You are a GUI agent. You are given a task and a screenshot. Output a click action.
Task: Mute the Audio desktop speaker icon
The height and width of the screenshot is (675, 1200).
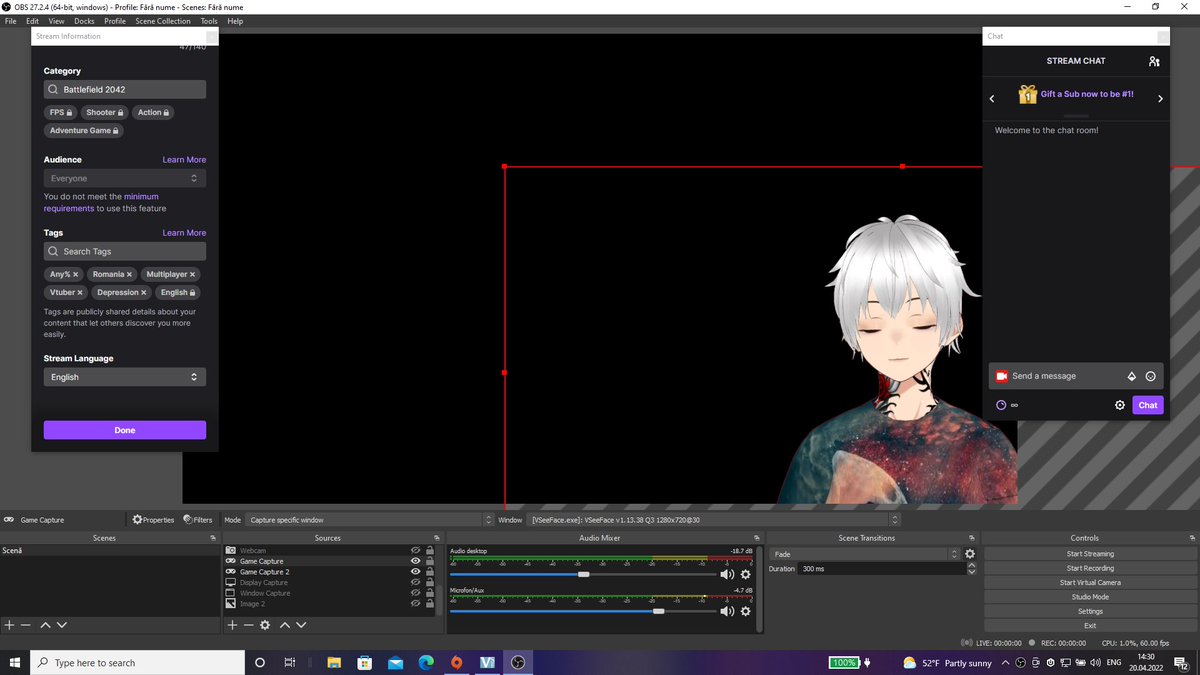(x=727, y=574)
